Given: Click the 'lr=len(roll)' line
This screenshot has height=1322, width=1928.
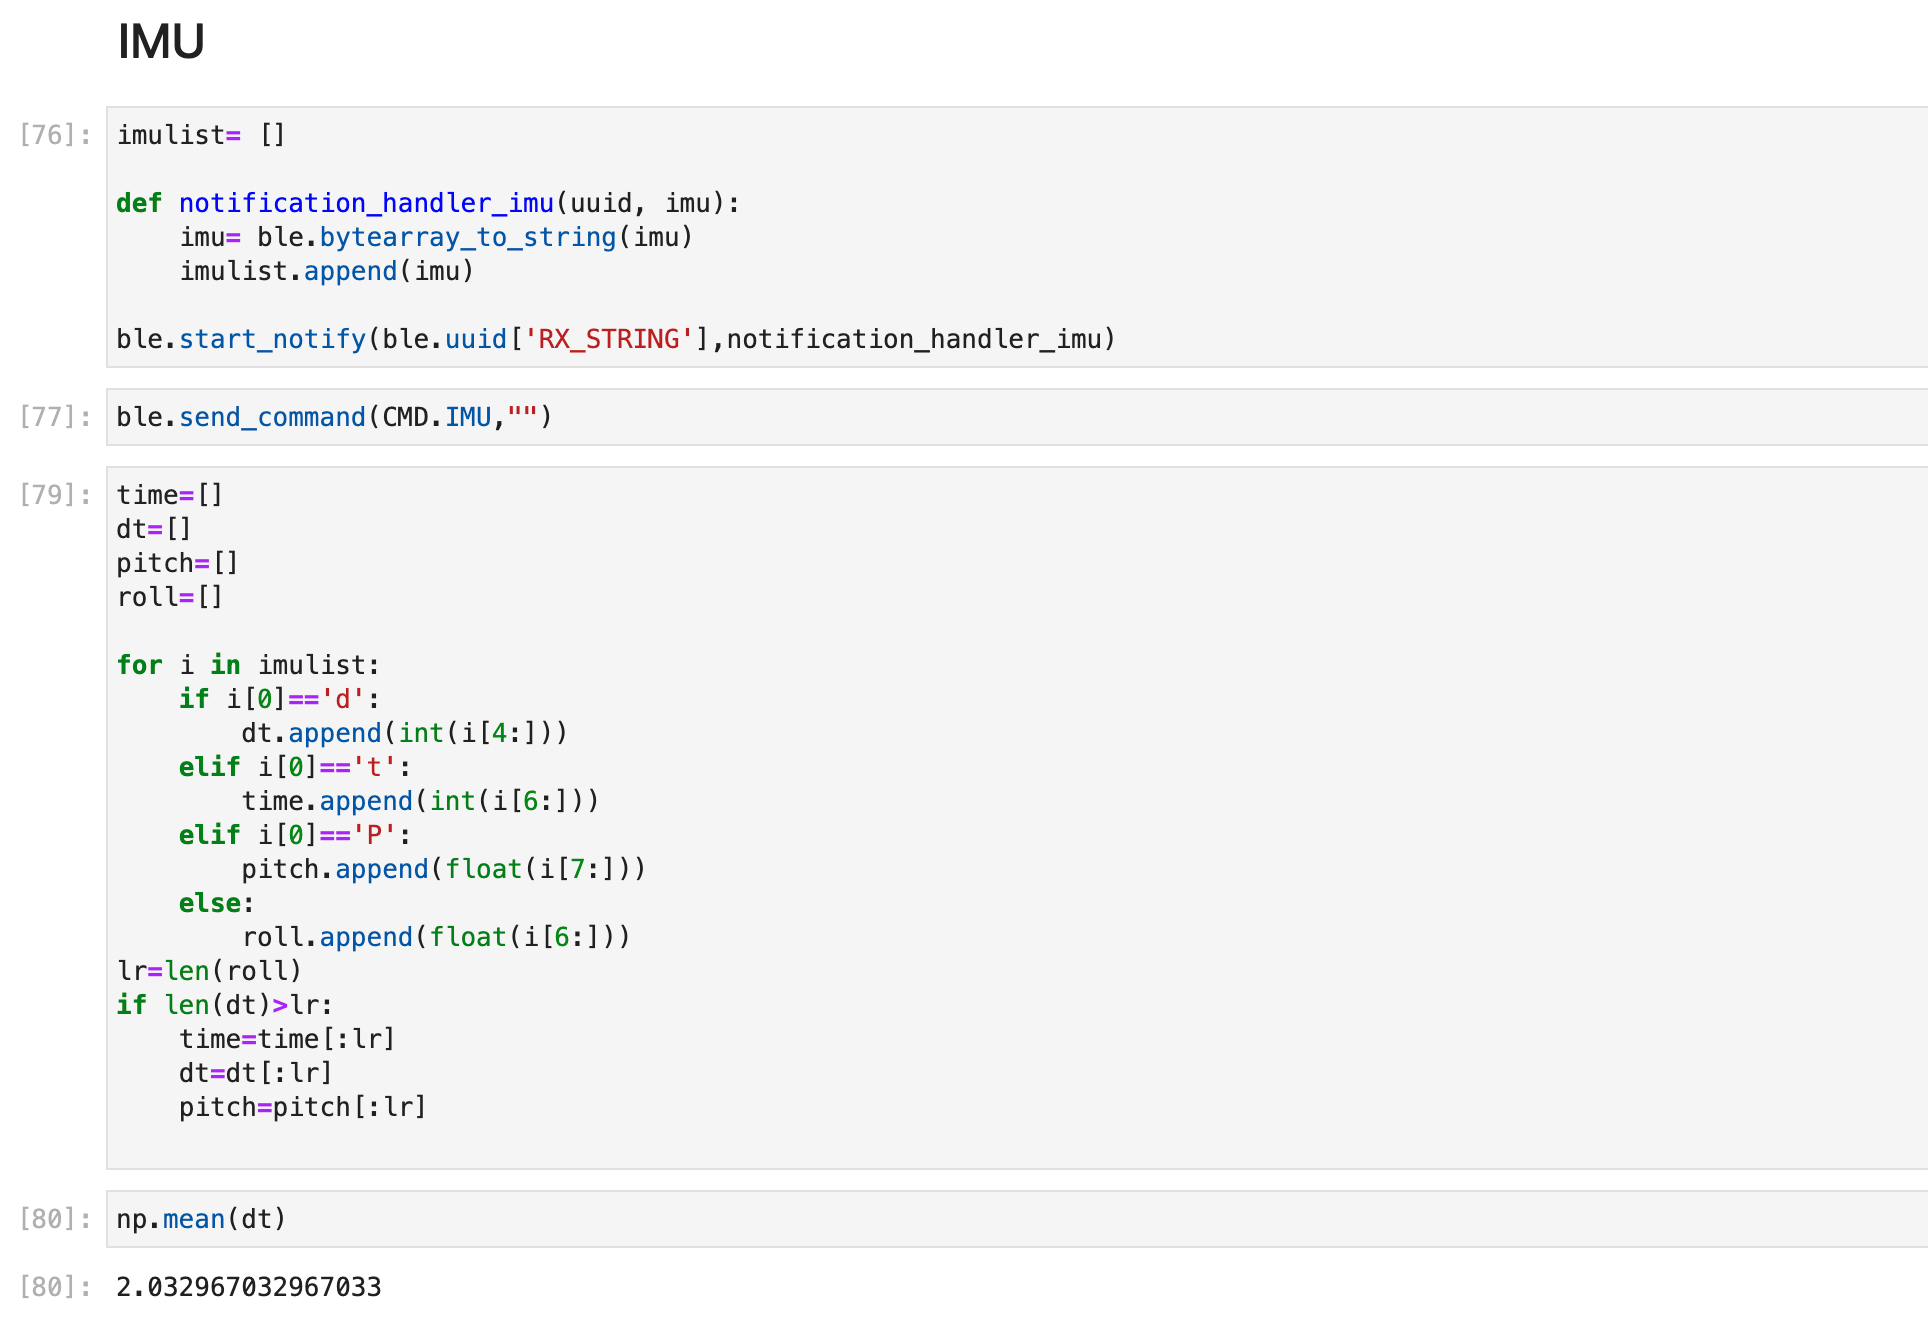Looking at the screenshot, I should coord(209,971).
